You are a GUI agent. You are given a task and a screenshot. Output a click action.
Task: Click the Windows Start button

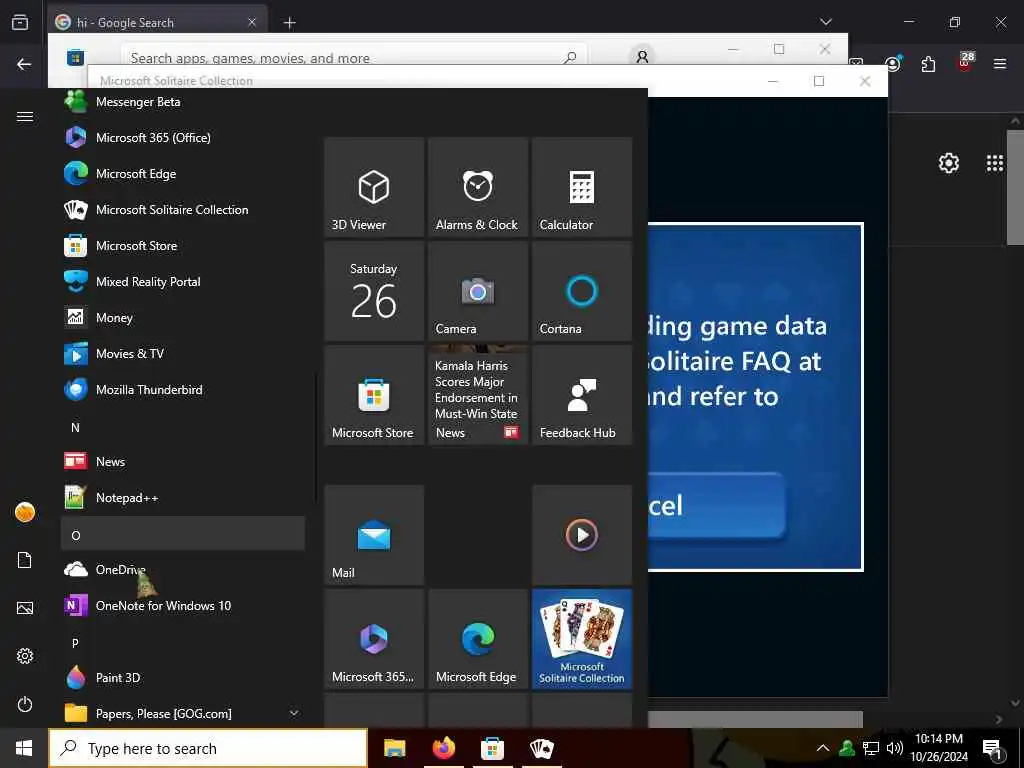tap(24, 748)
